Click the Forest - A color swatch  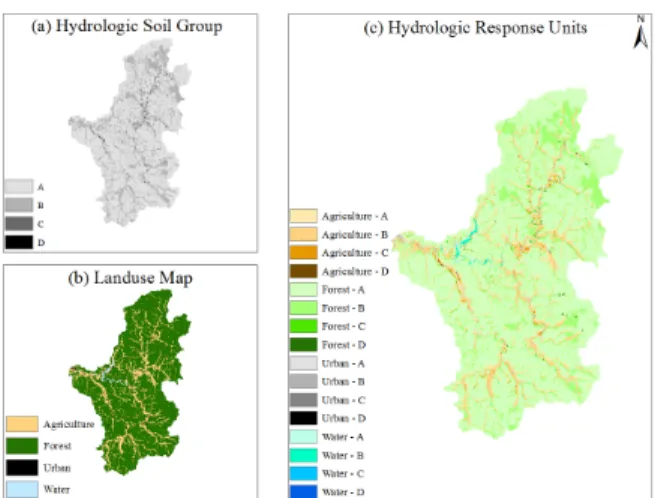tap(304, 290)
